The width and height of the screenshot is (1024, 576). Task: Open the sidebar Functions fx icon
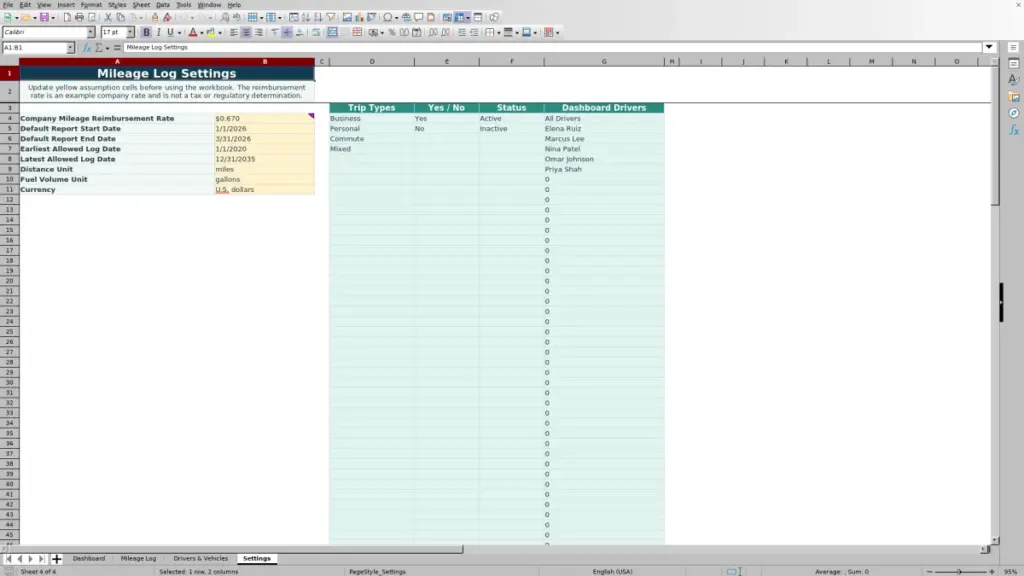pyautogui.click(x=1014, y=130)
